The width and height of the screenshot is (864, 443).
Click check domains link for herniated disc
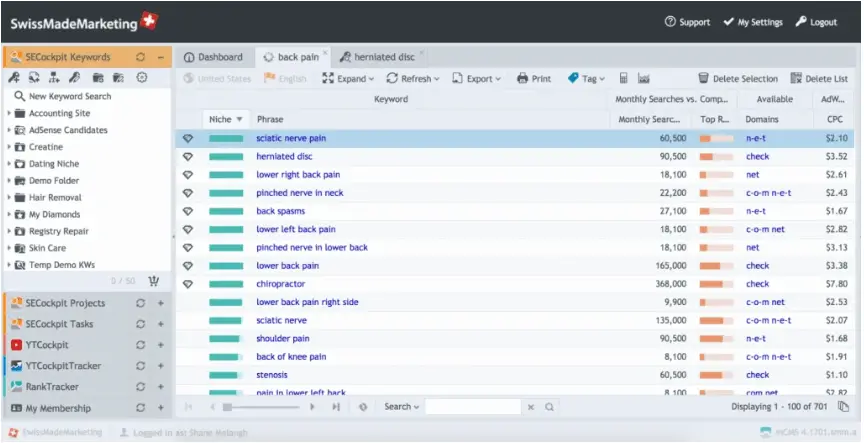pos(758,156)
